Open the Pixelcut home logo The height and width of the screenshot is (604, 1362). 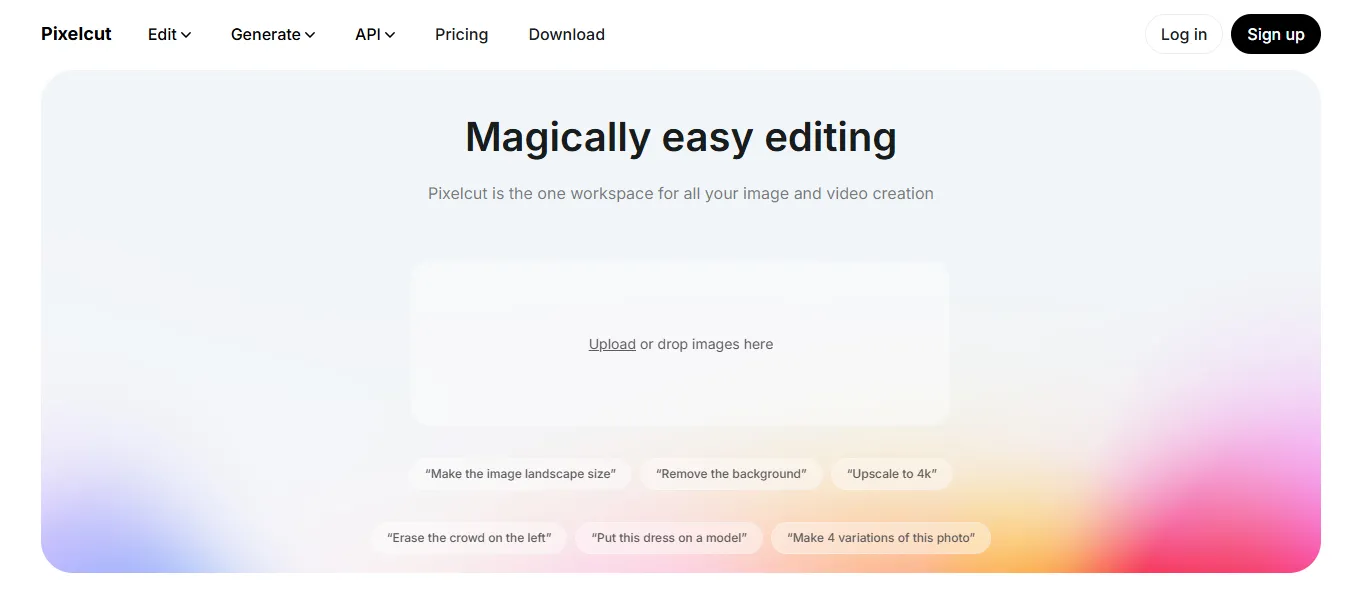point(76,34)
